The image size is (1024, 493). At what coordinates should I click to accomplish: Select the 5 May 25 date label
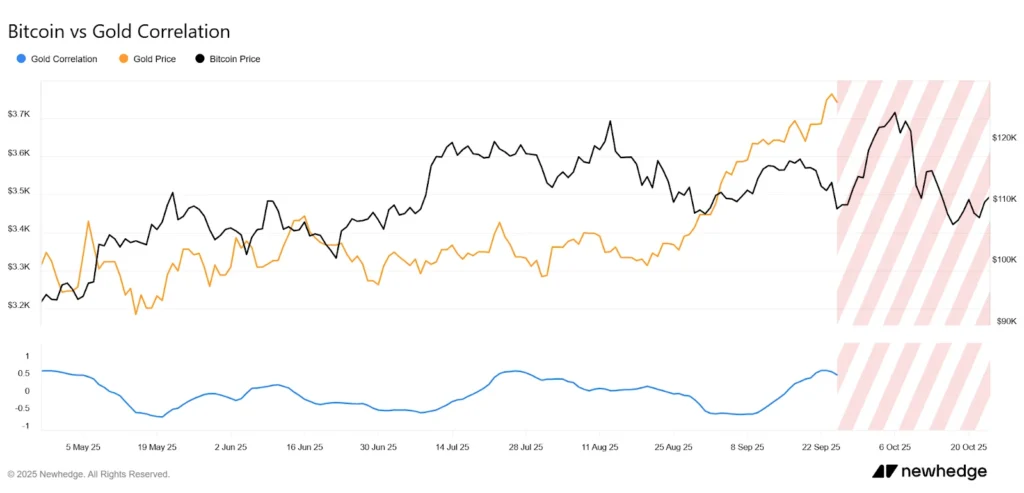point(83,447)
